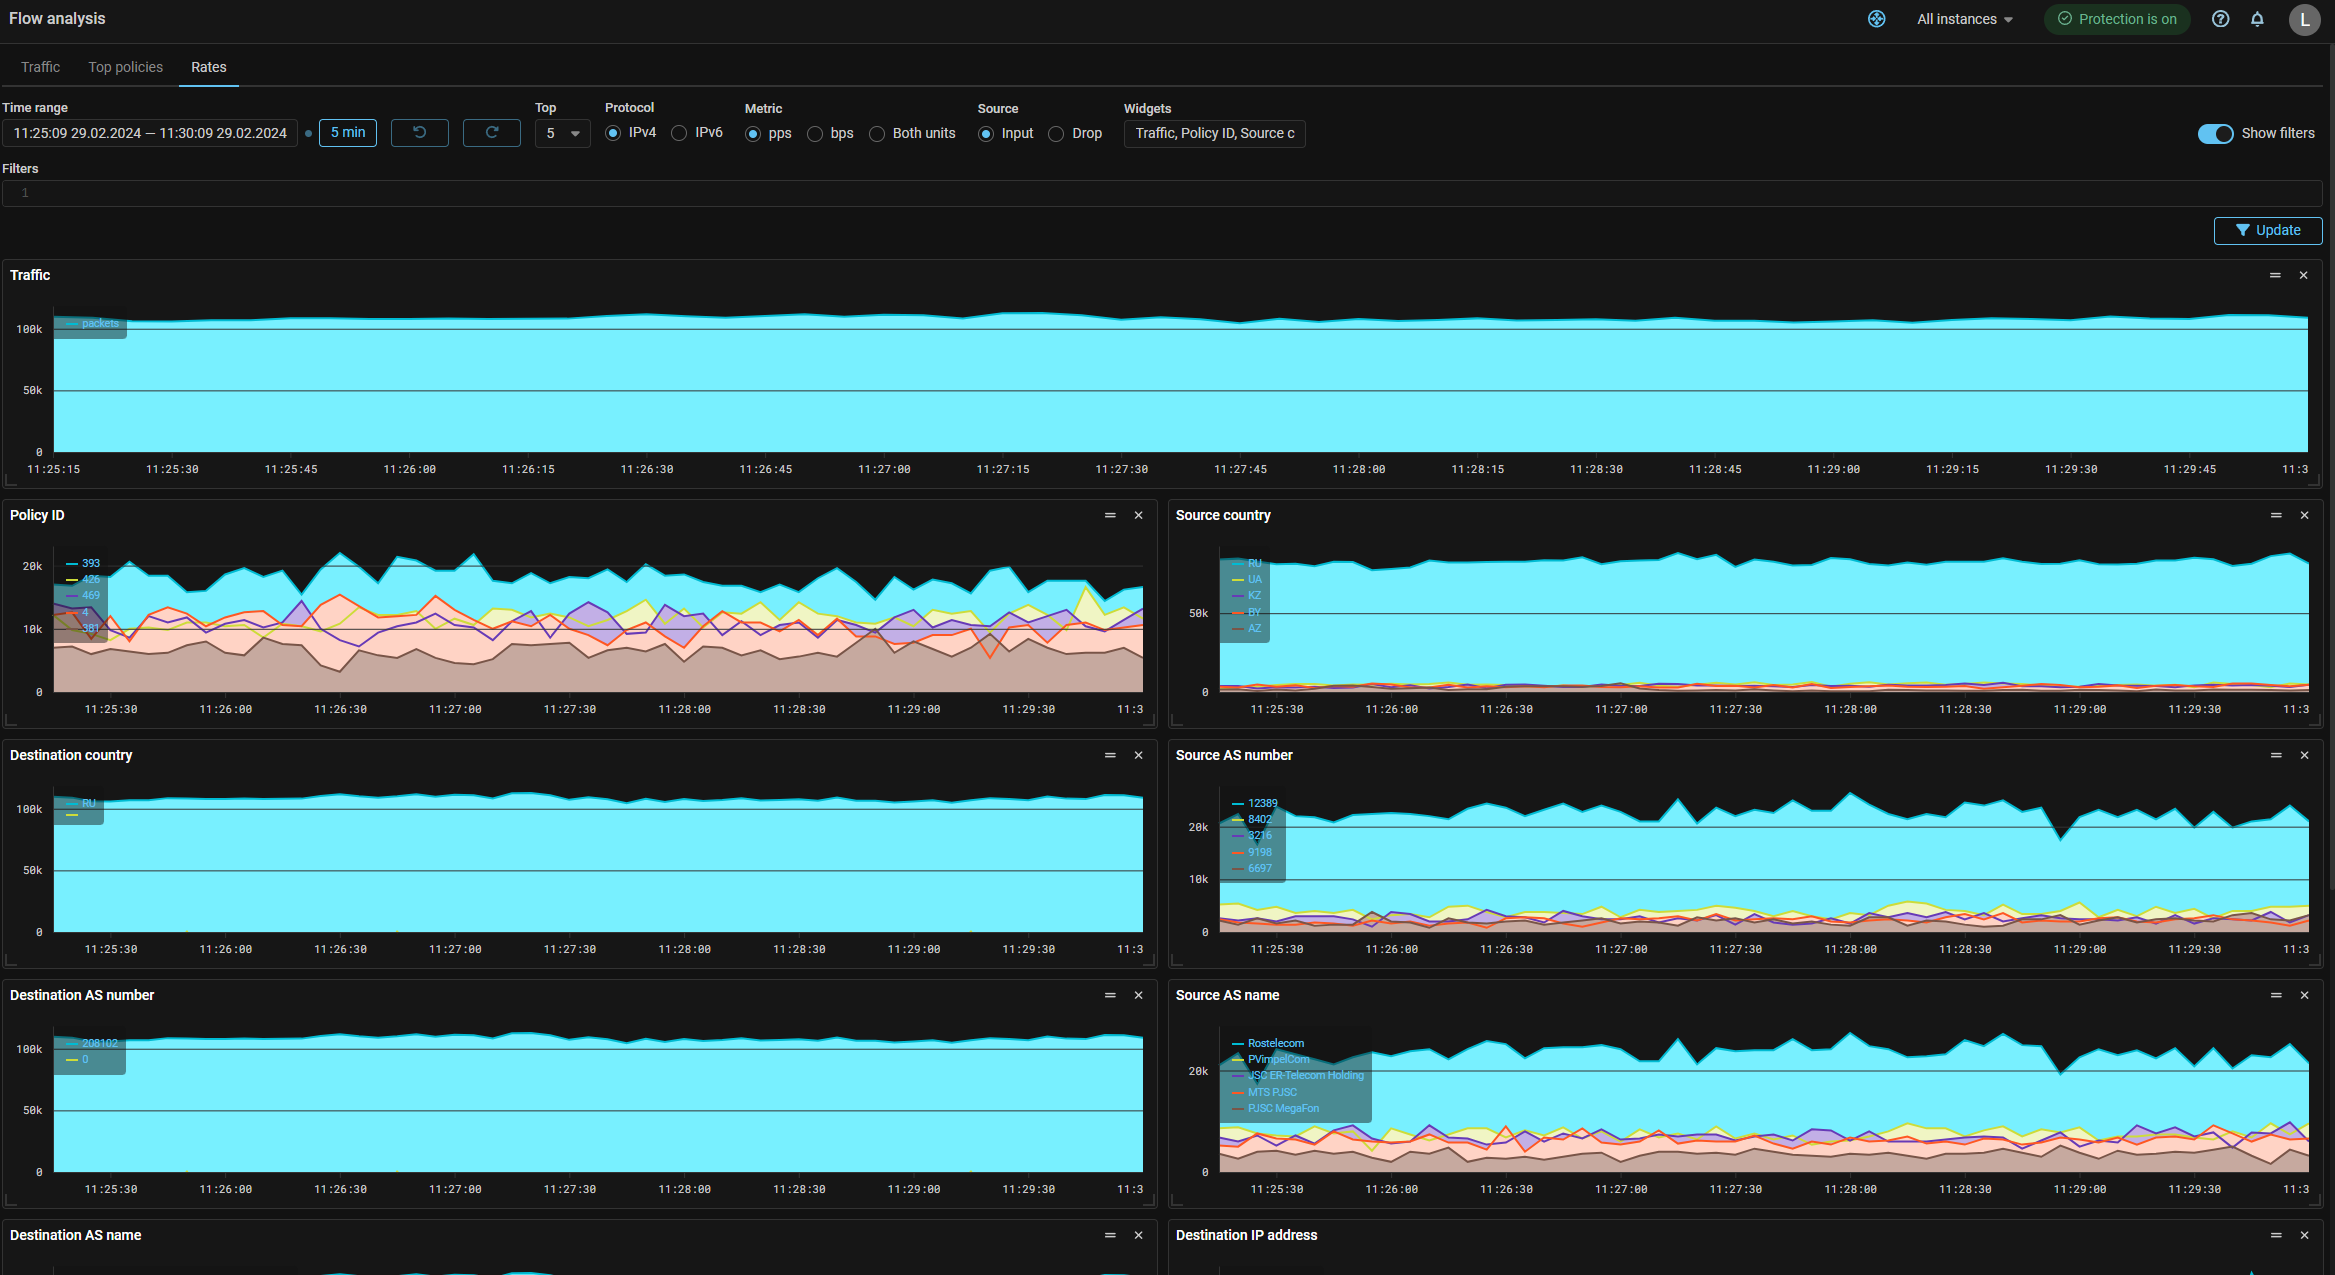Open the Top count dropdown
The width and height of the screenshot is (2335, 1275).
[562, 133]
